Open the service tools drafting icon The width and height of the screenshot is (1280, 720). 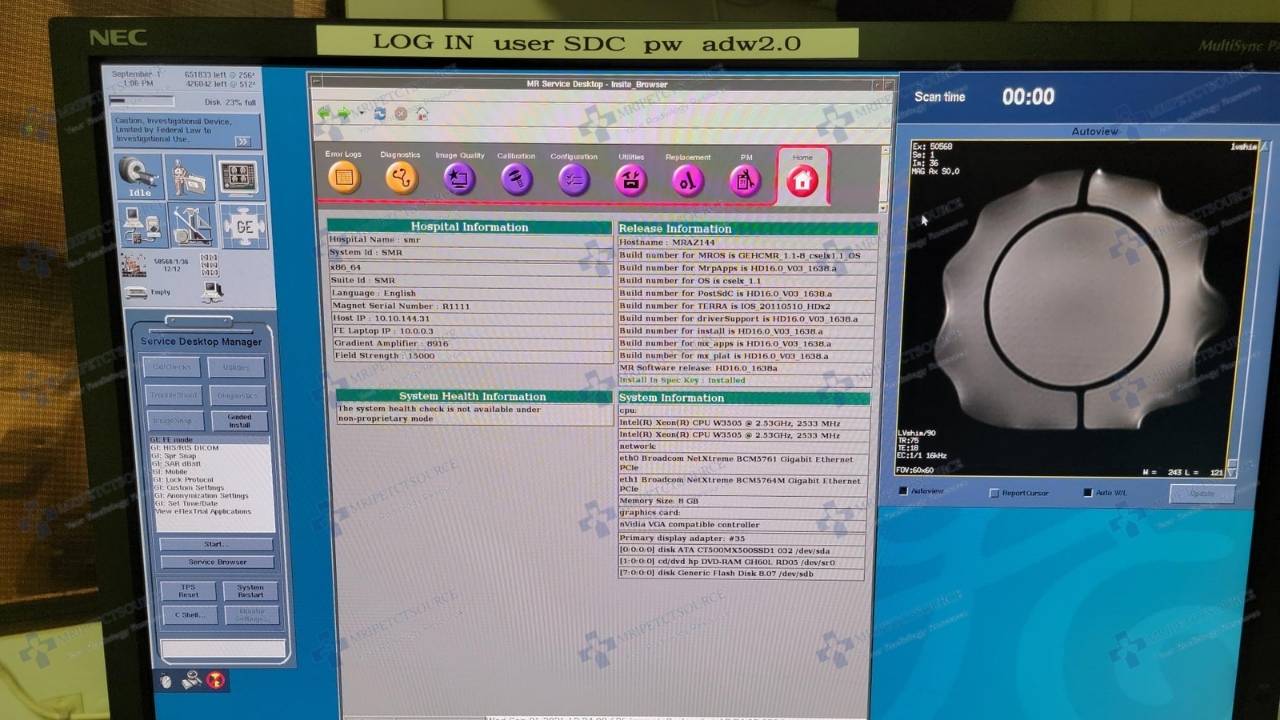tap(192, 225)
